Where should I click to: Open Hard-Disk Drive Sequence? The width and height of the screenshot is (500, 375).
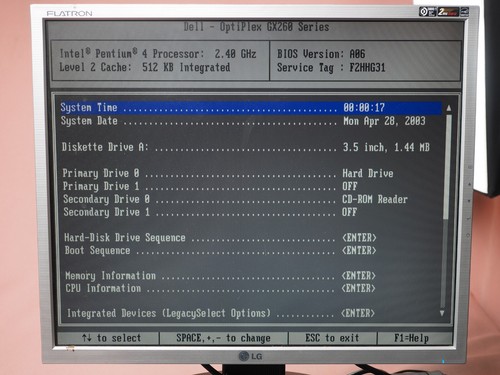[220, 238]
